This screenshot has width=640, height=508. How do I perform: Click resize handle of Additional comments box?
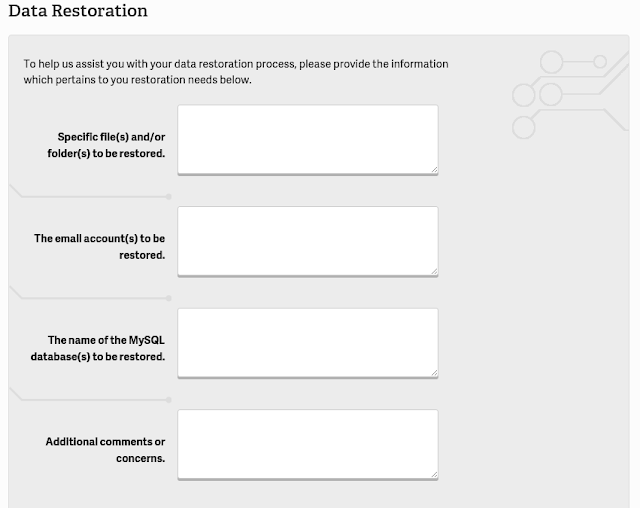tap(434, 475)
